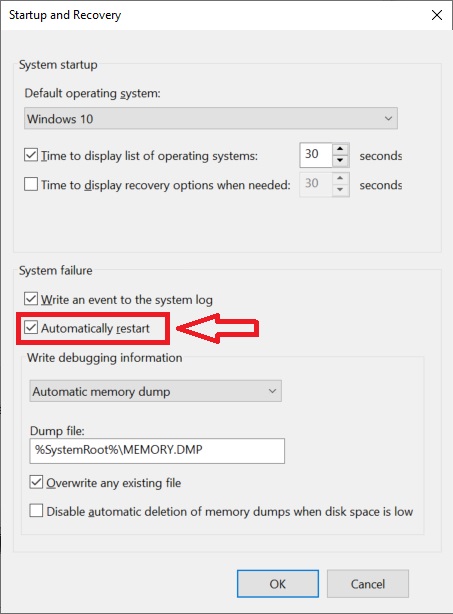The image size is (453, 614).
Task: Click the chevron arrow of Windows 10 dropdown
Action: pyautogui.click(x=388, y=118)
